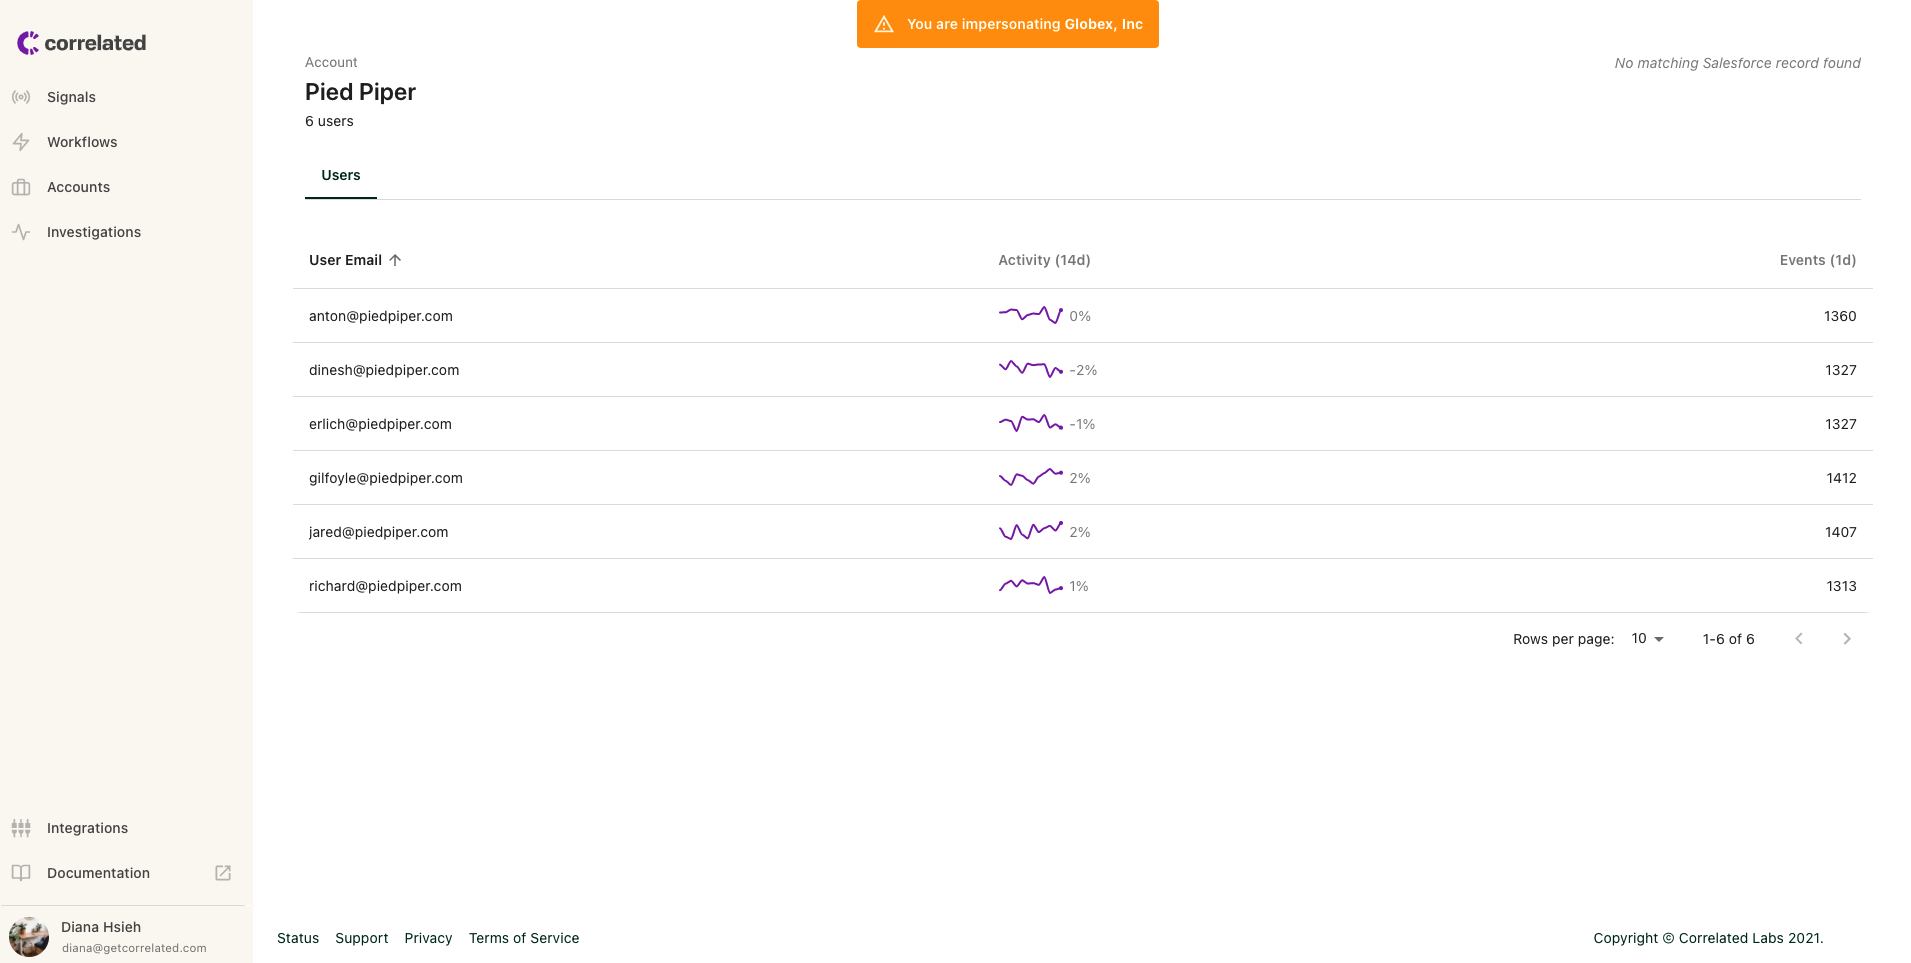Image resolution: width=1911 pixels, height=963 pixels.
Task: Click dinesh's activity sparkline
Action: coord(1030,369)
